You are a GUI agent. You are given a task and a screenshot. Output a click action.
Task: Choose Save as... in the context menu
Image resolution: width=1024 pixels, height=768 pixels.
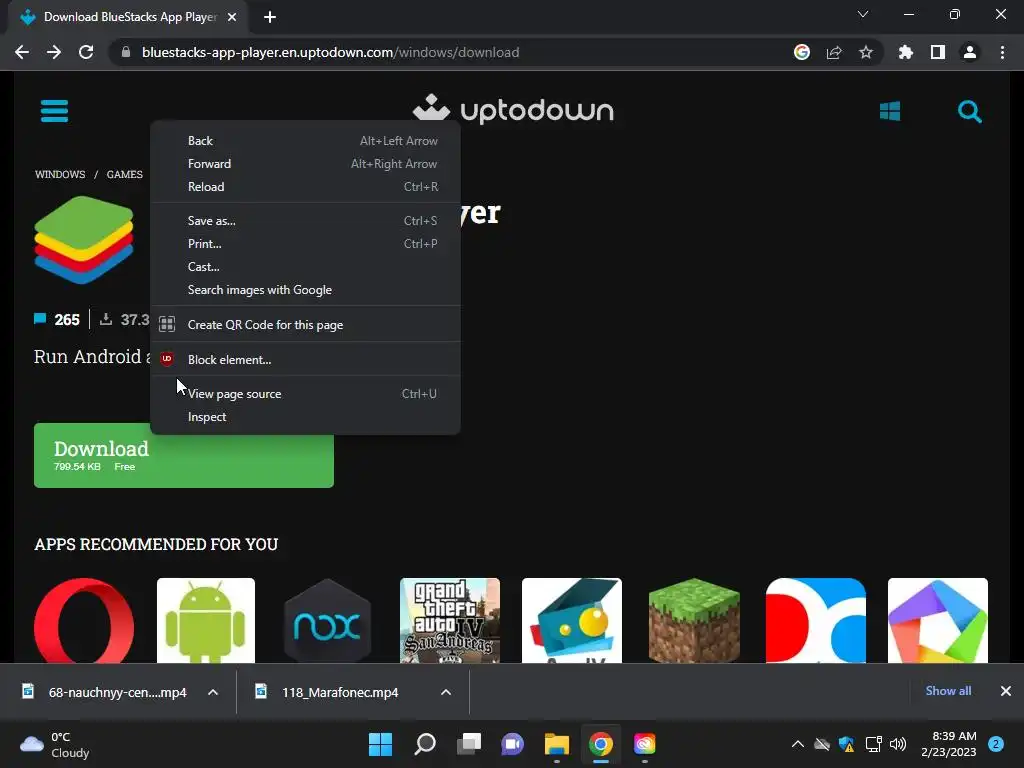point(305,221)
